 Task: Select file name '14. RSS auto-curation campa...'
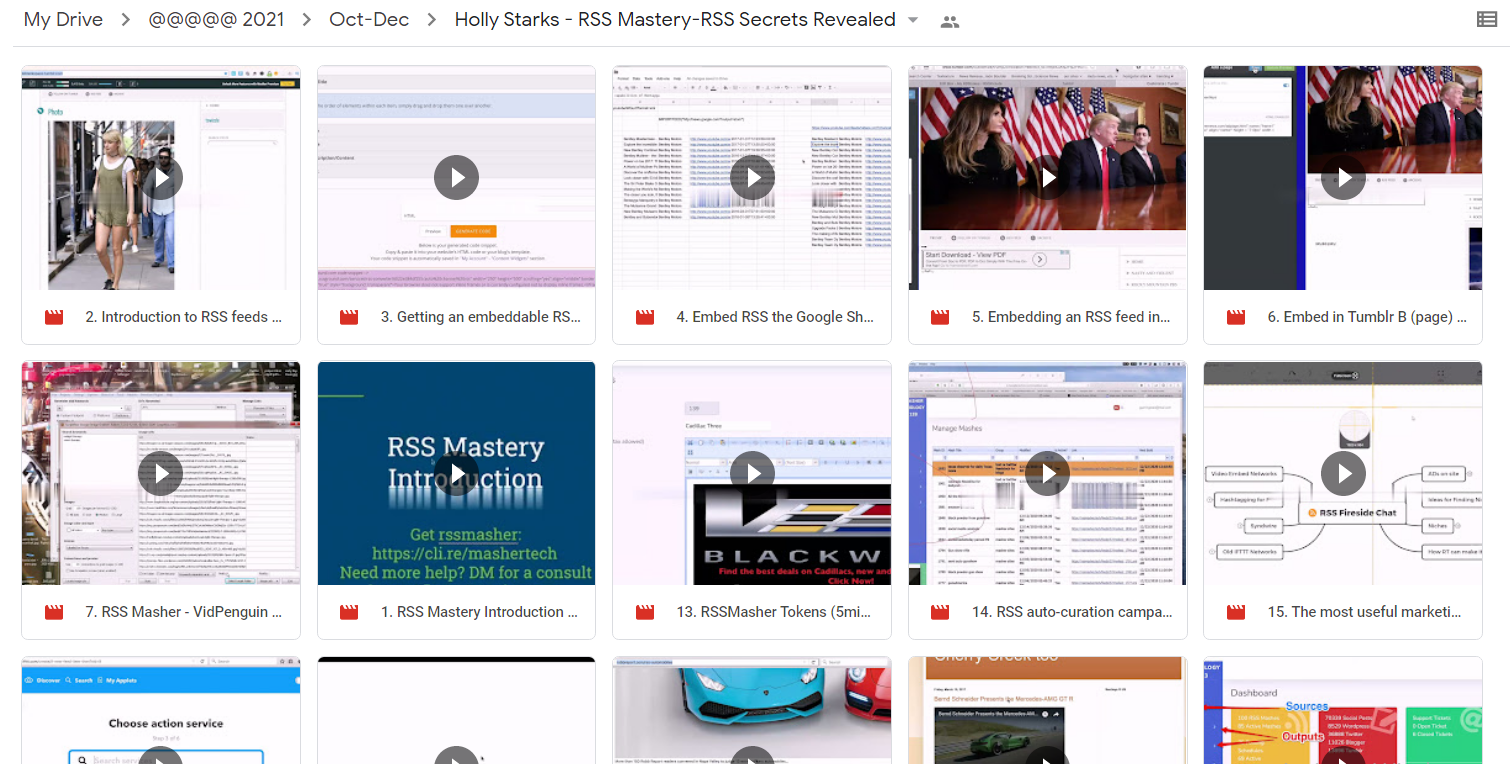(1071, 612)
